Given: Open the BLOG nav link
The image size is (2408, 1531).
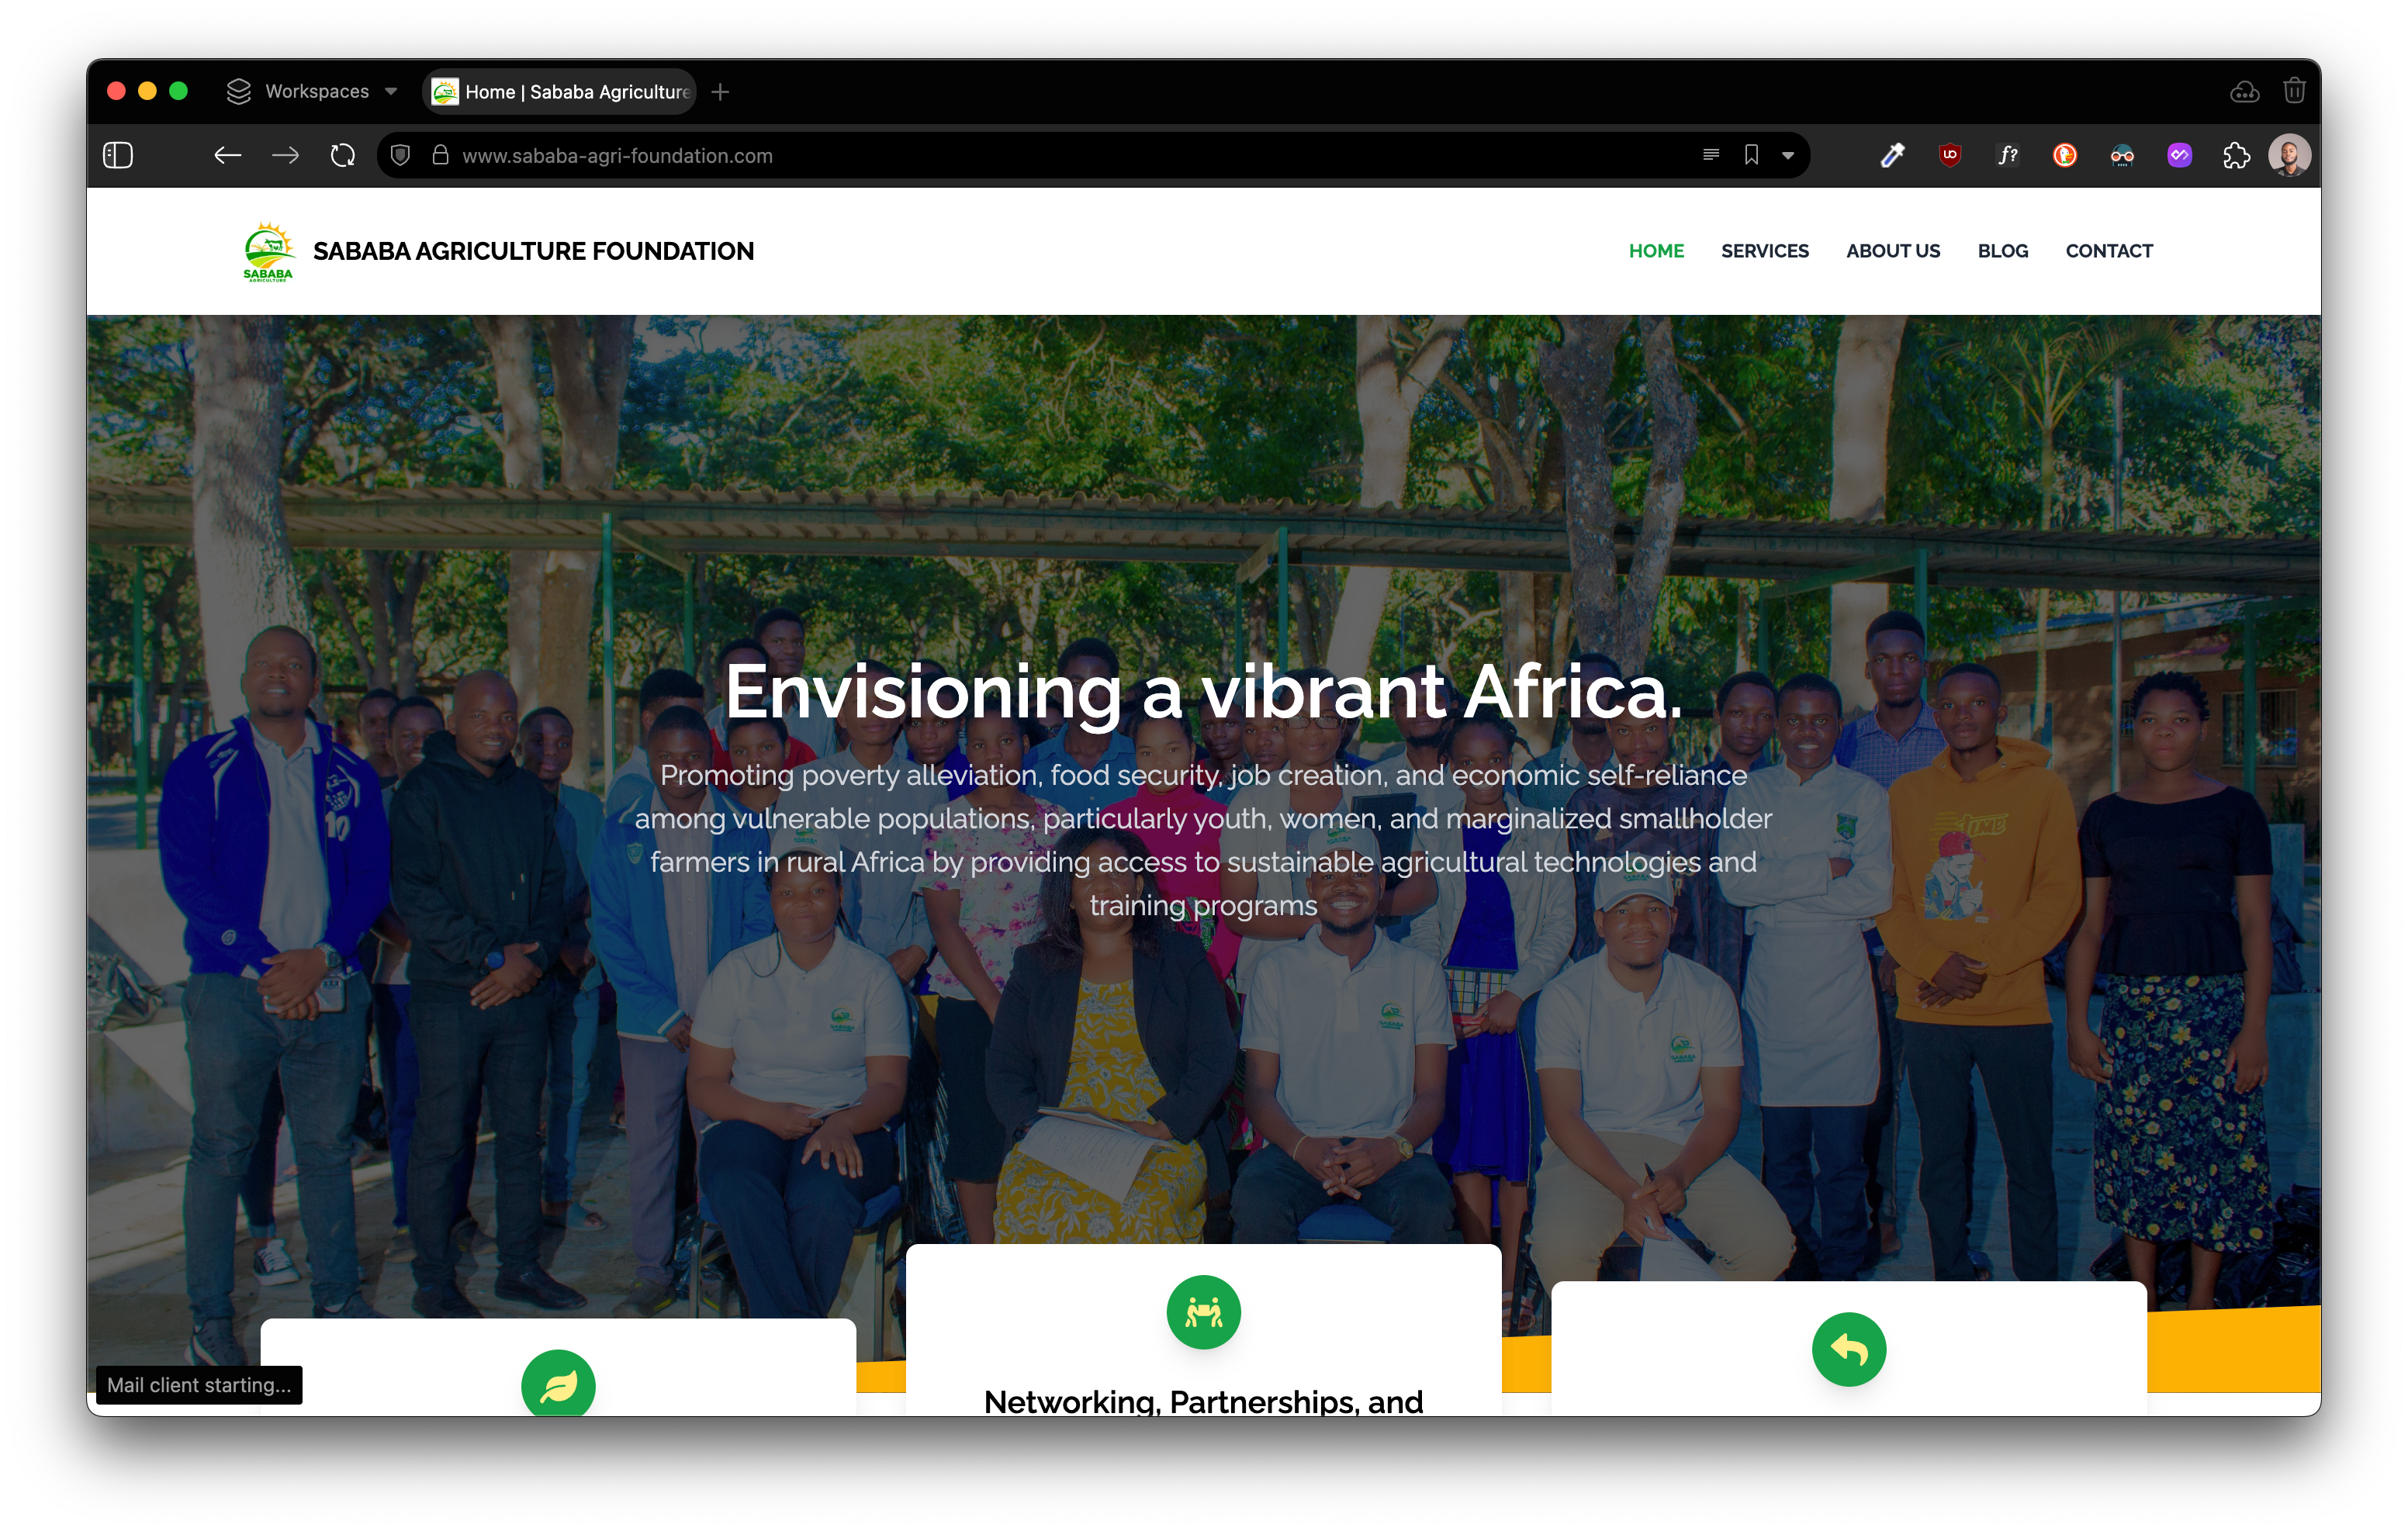Looking at the screenshot, I should 2002,251.
